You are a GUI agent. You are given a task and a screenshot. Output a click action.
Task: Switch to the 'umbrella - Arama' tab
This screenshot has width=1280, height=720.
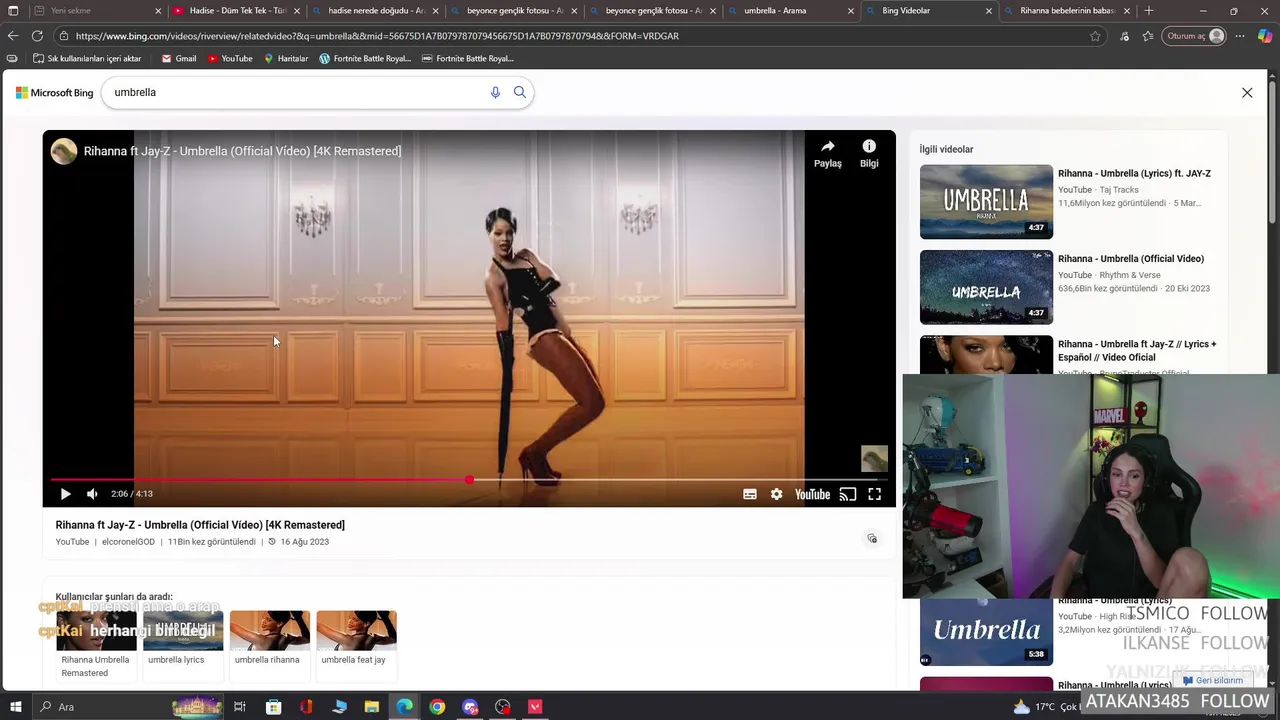(x=790, y=11)
